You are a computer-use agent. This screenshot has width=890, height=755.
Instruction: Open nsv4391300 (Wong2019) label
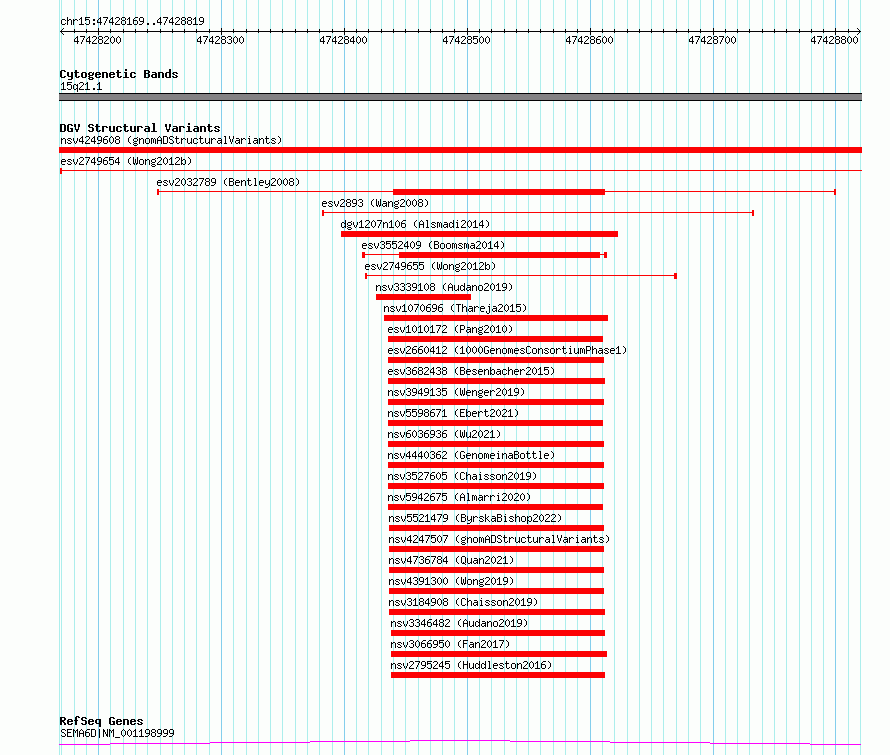451,581
